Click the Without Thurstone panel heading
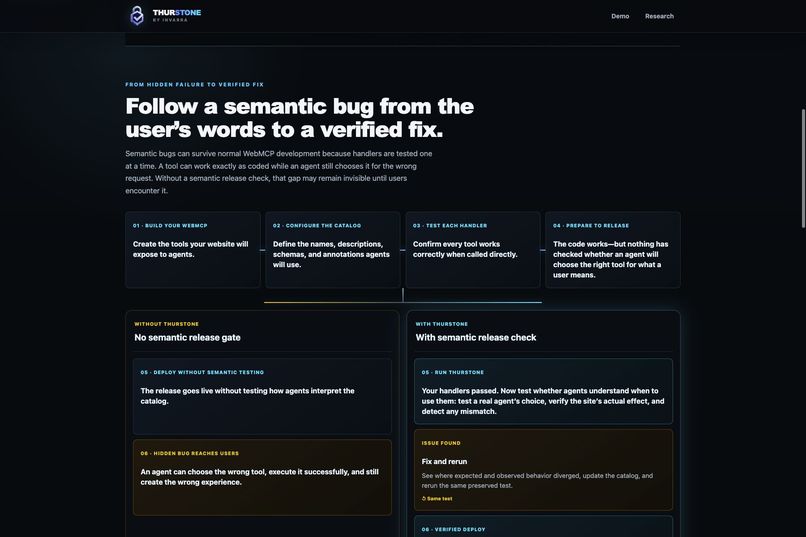The image size is (806, 537). 187,337
